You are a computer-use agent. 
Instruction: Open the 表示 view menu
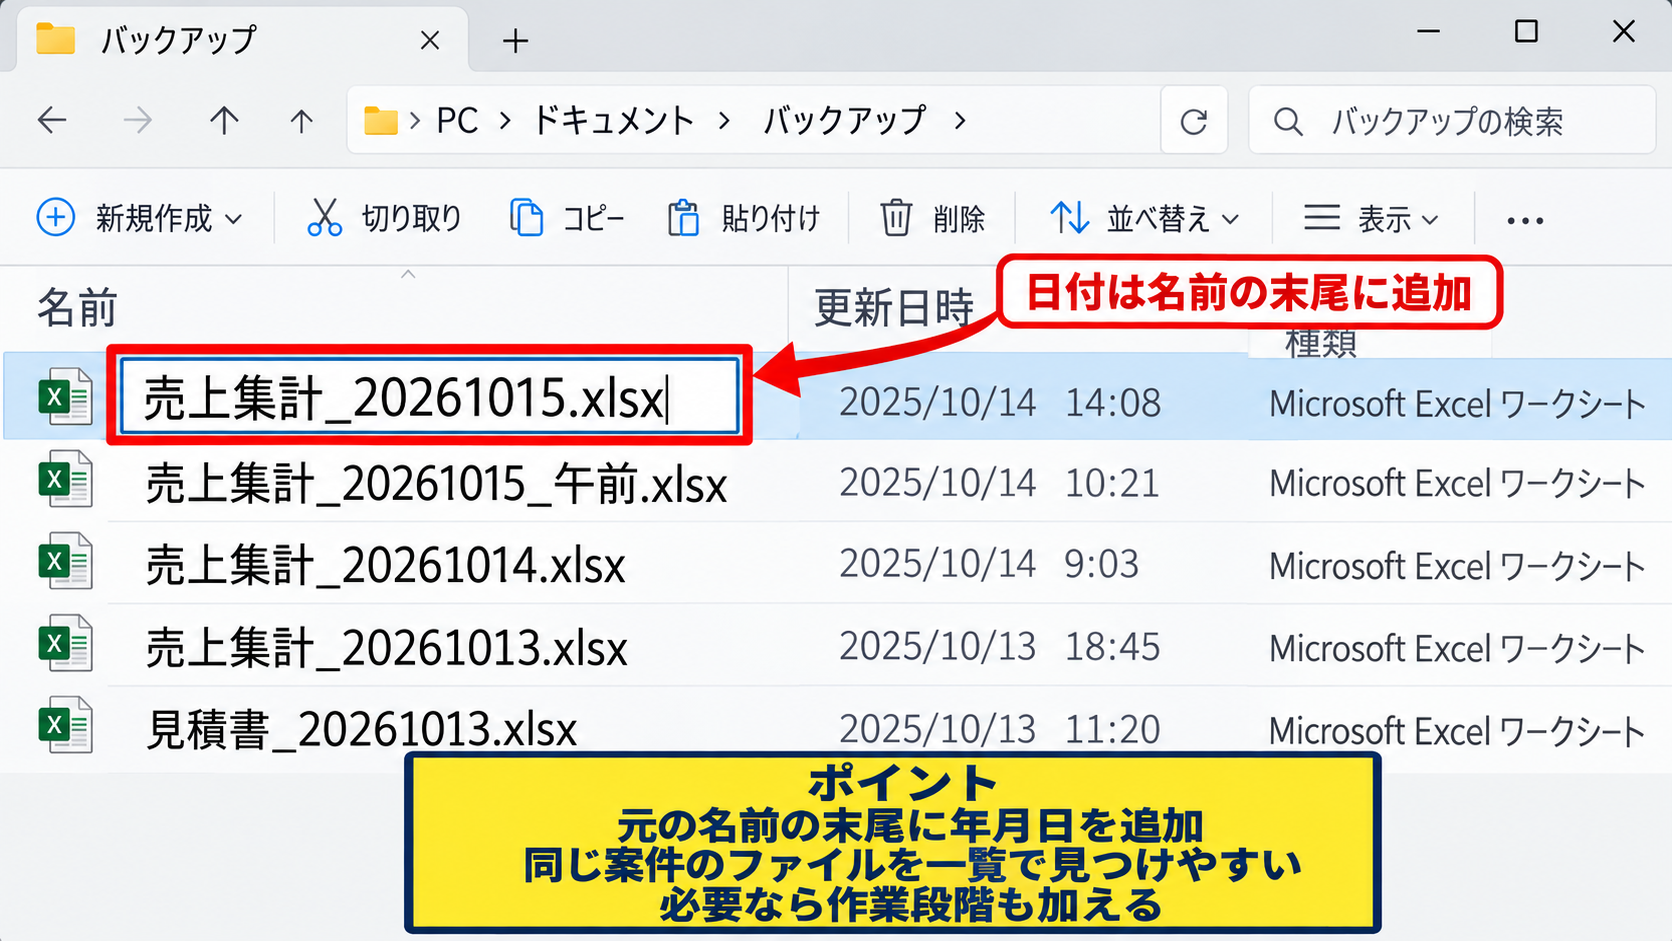pyautogui.click(x=1372, y=217)
